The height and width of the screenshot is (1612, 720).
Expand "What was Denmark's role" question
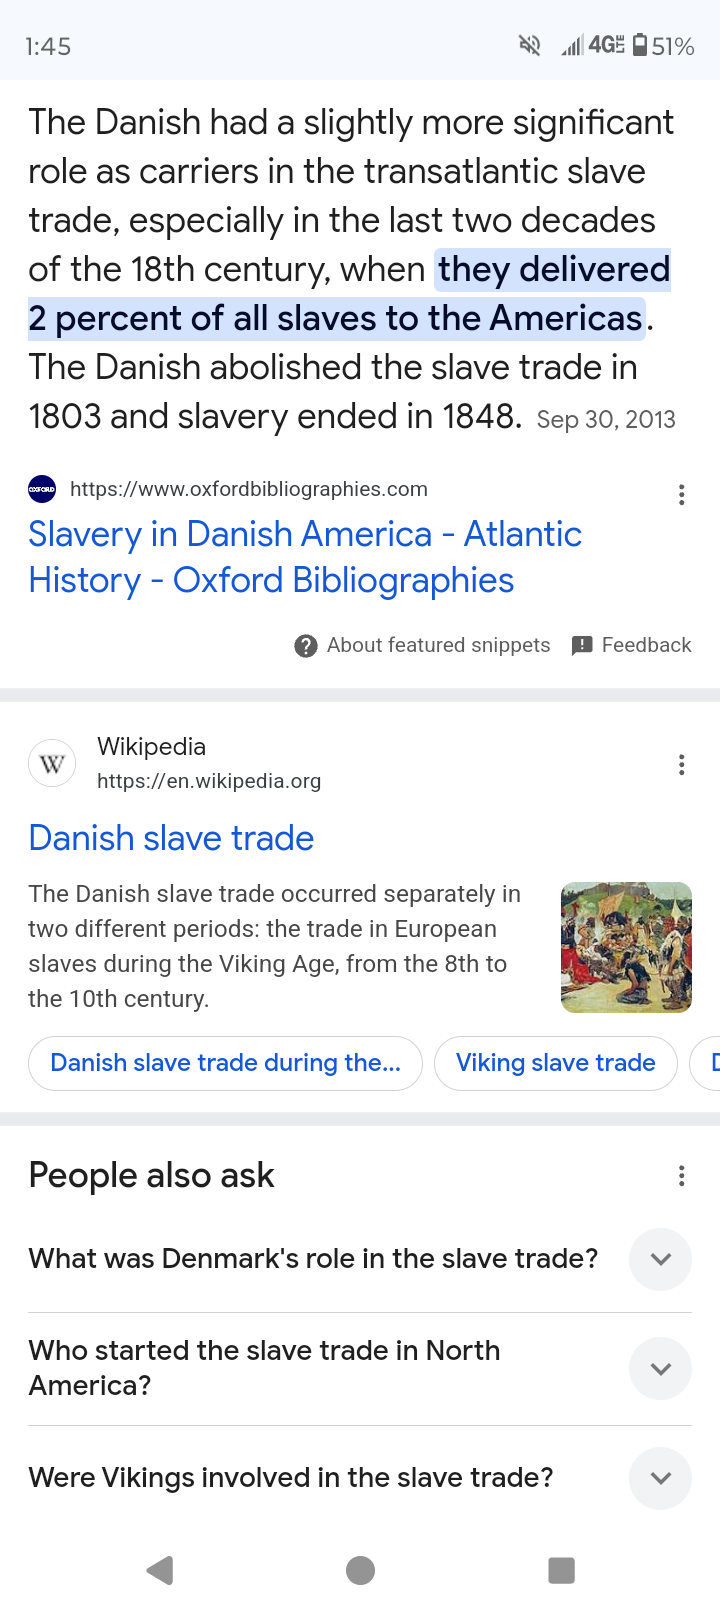point(660,1259)
